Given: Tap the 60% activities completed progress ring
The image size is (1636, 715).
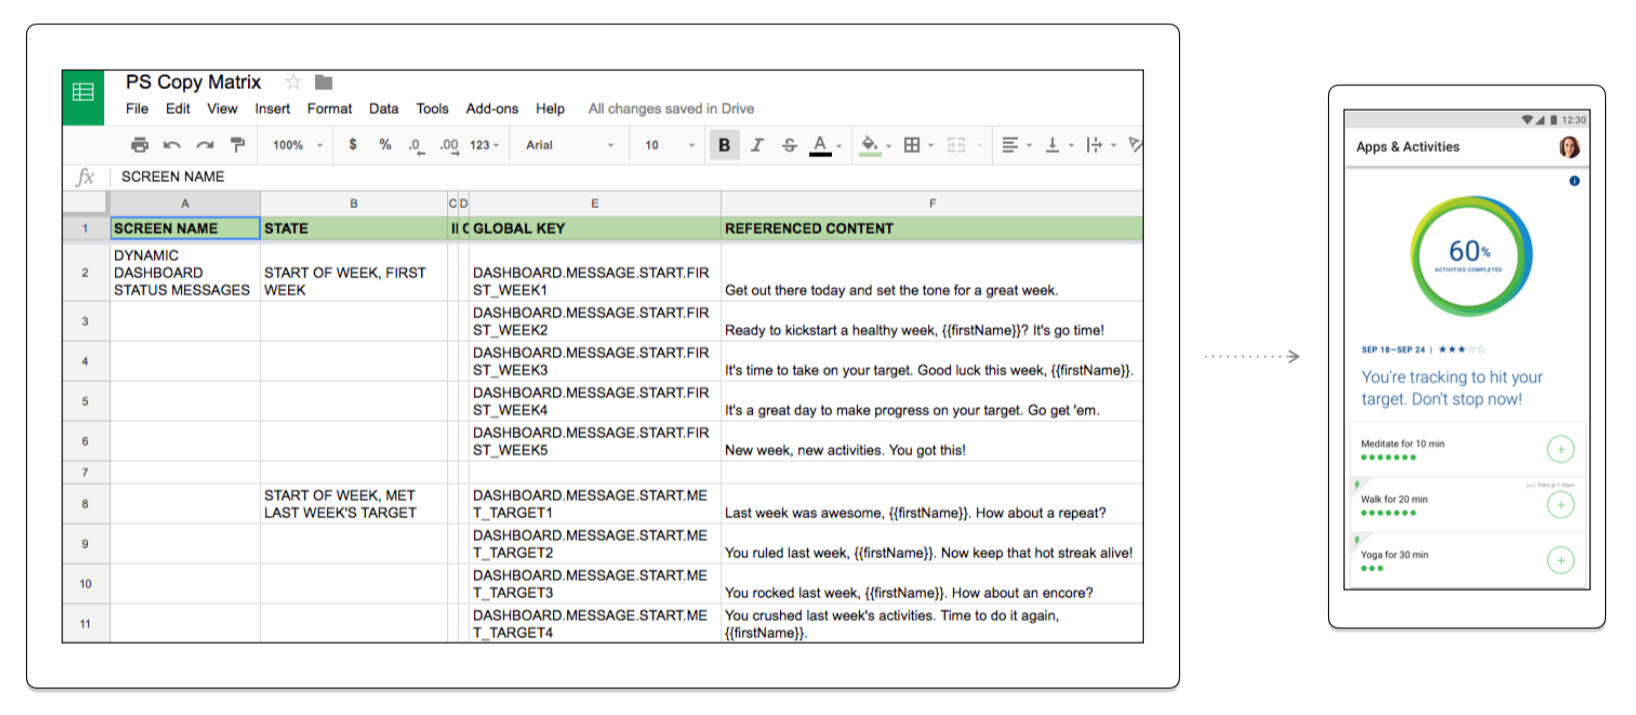Looking at the screenshot, I should tap(1470, 255).
